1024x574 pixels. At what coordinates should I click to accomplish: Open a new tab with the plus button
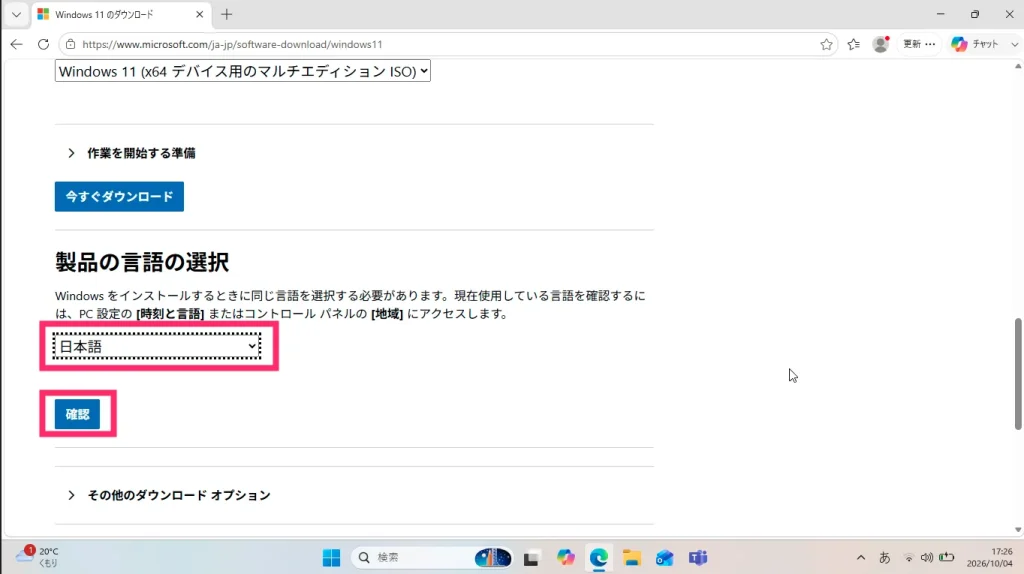tap(227, 14)
